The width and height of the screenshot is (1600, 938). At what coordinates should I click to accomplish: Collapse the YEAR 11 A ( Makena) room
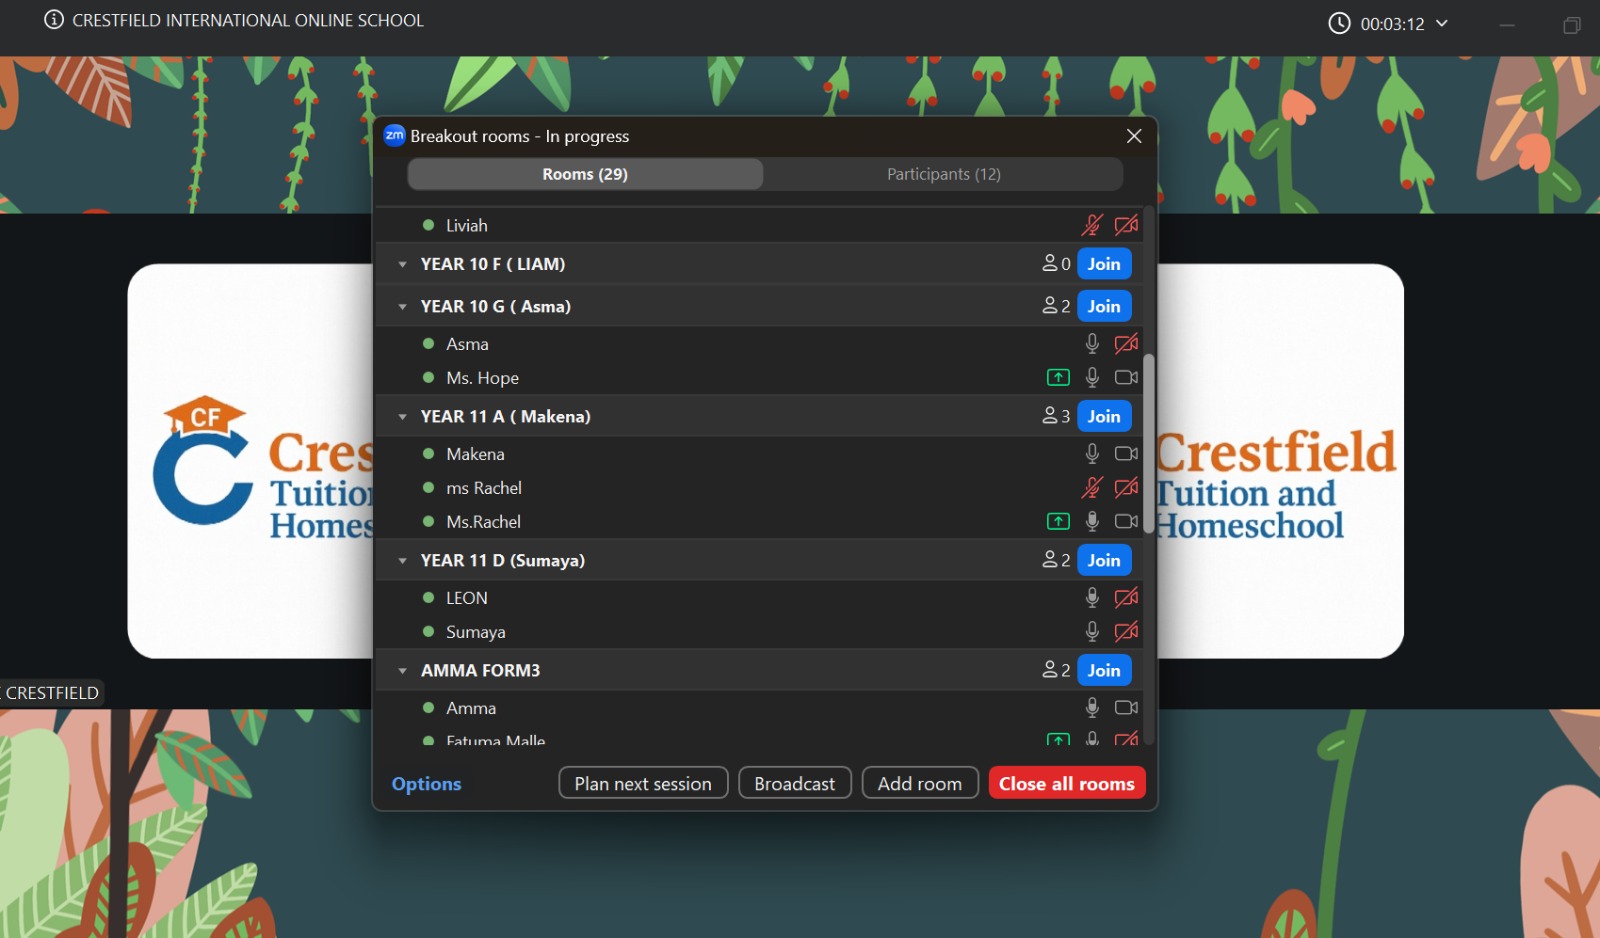[x=402, y=416]
